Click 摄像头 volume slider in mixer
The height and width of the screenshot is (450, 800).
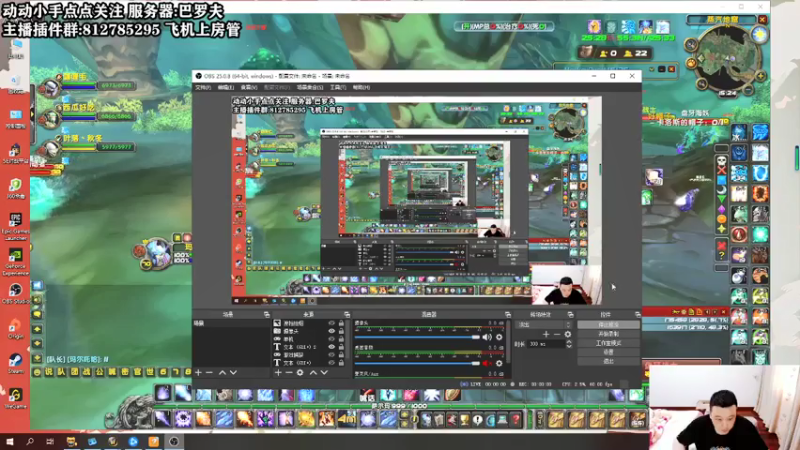417,337
